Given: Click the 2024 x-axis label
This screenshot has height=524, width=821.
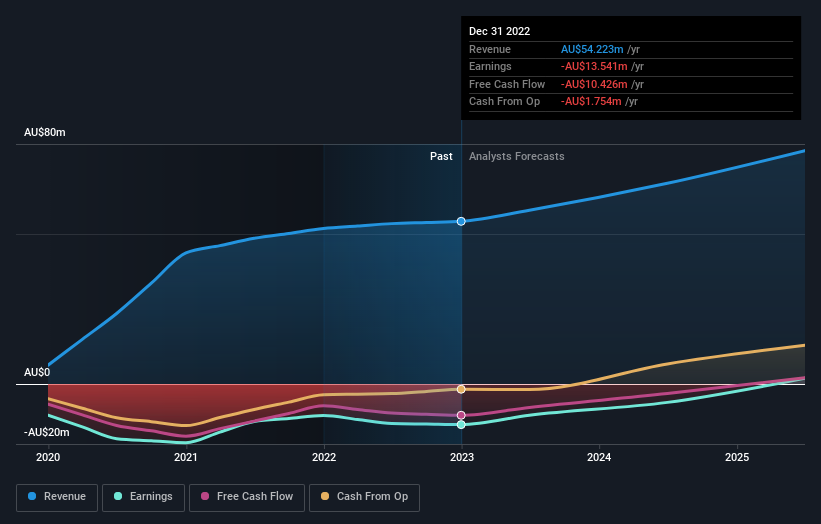Looking at the screenshot, I should 599,457.
